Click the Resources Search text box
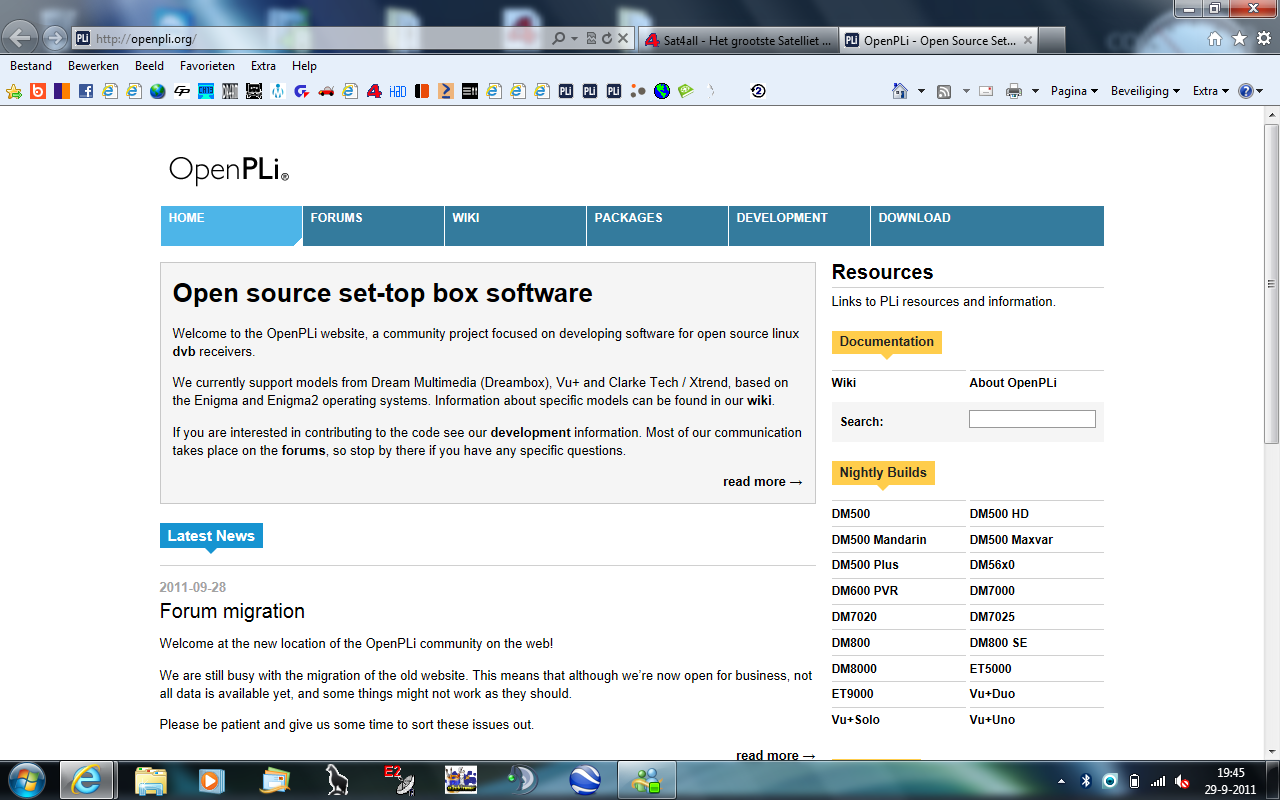The image size is (1280, 800). pyautogui.click(x=1032, y=420)
